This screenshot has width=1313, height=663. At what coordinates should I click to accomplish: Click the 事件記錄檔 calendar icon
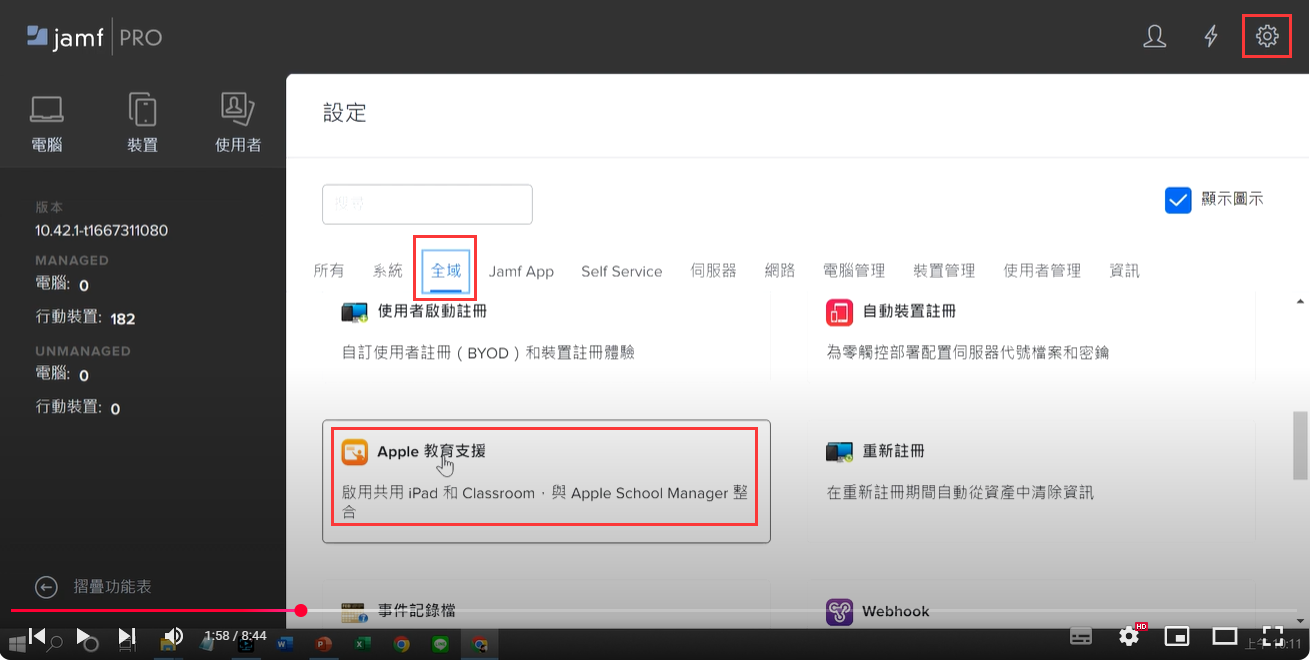coord(354,612)
